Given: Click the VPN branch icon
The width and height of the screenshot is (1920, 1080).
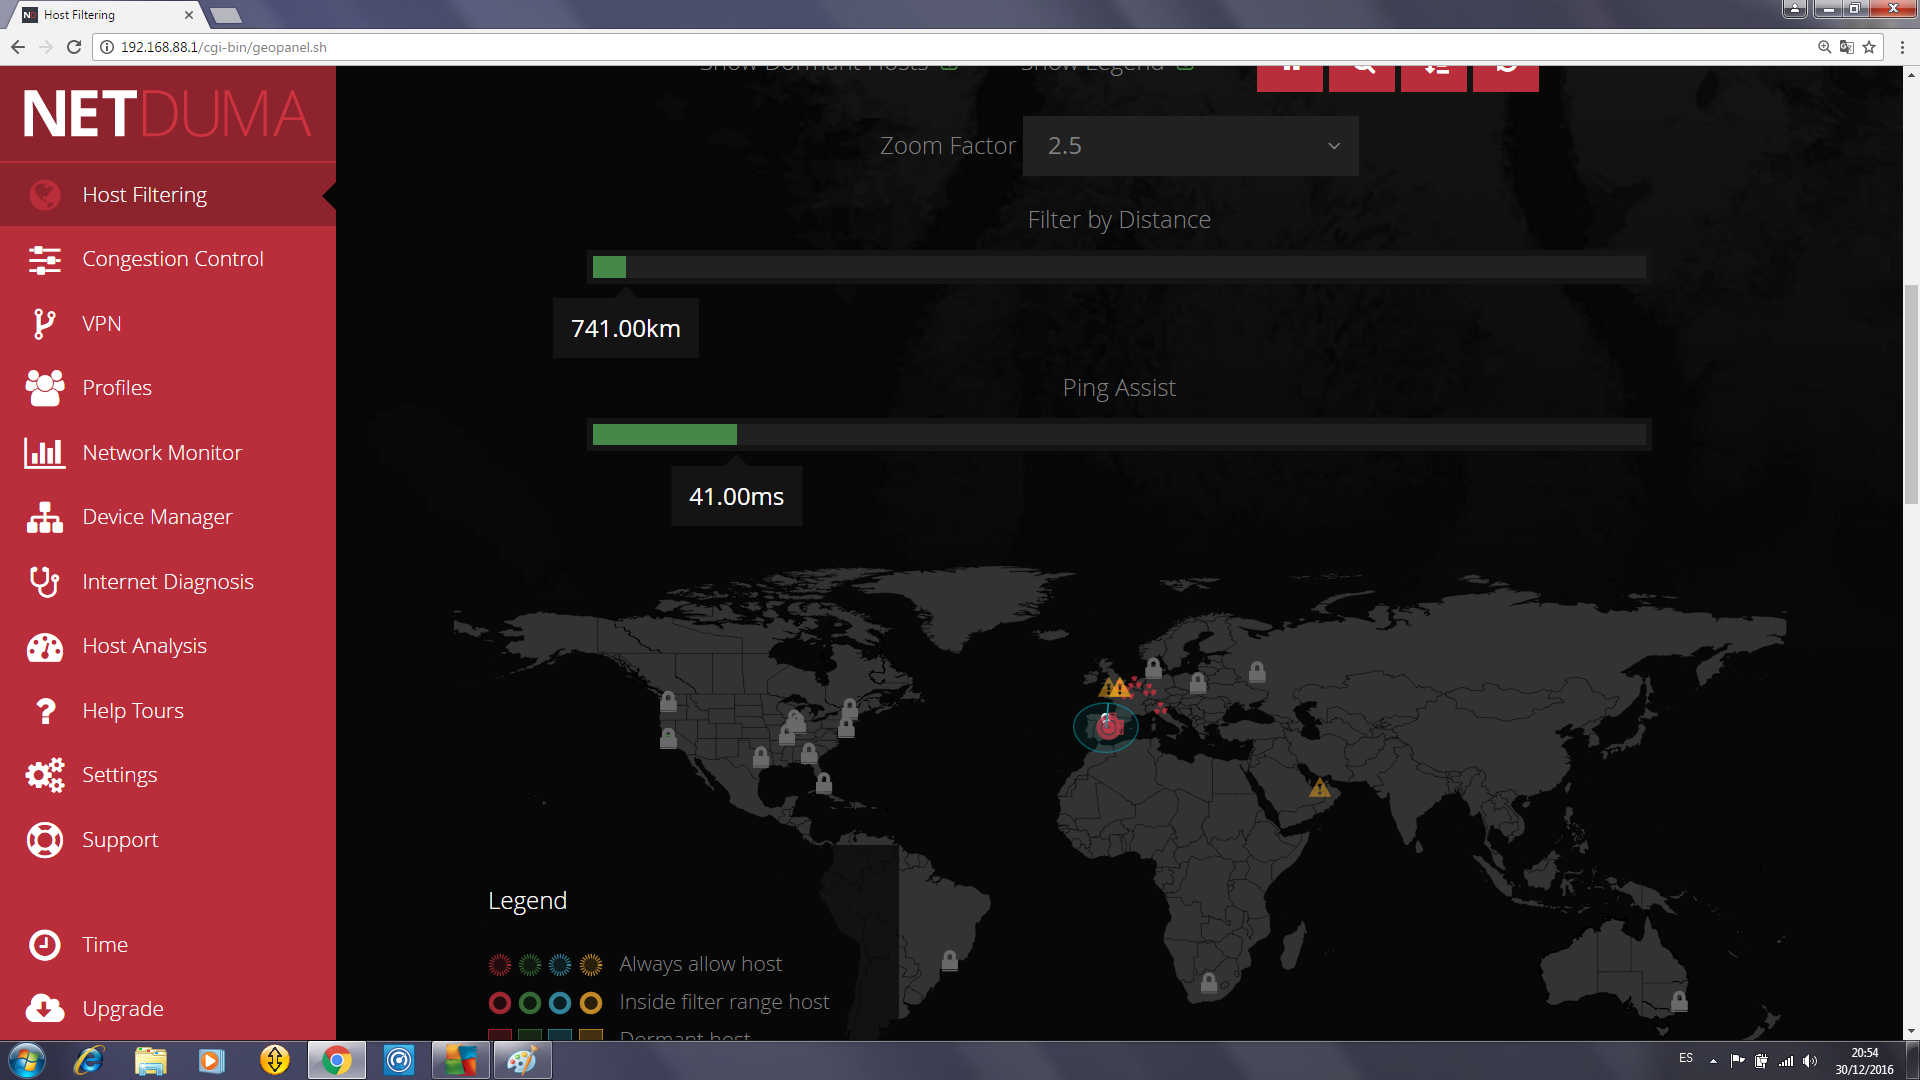Looking at the screenshot, I should [x=44, y=324].
